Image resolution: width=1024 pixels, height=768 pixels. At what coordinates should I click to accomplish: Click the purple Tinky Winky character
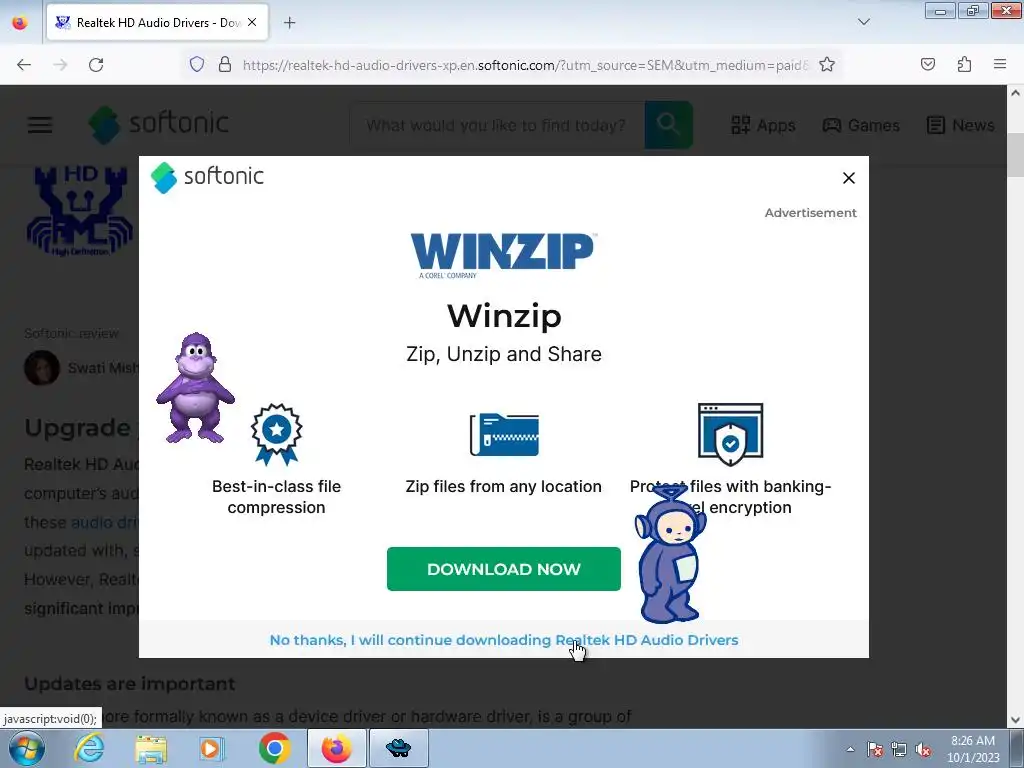tap(670, 554)
